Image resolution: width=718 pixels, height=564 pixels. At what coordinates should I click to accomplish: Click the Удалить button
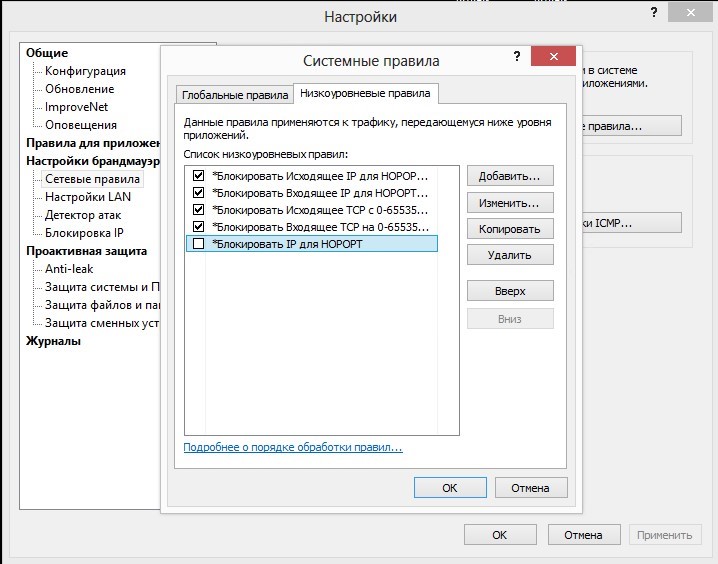coord(510,255)
